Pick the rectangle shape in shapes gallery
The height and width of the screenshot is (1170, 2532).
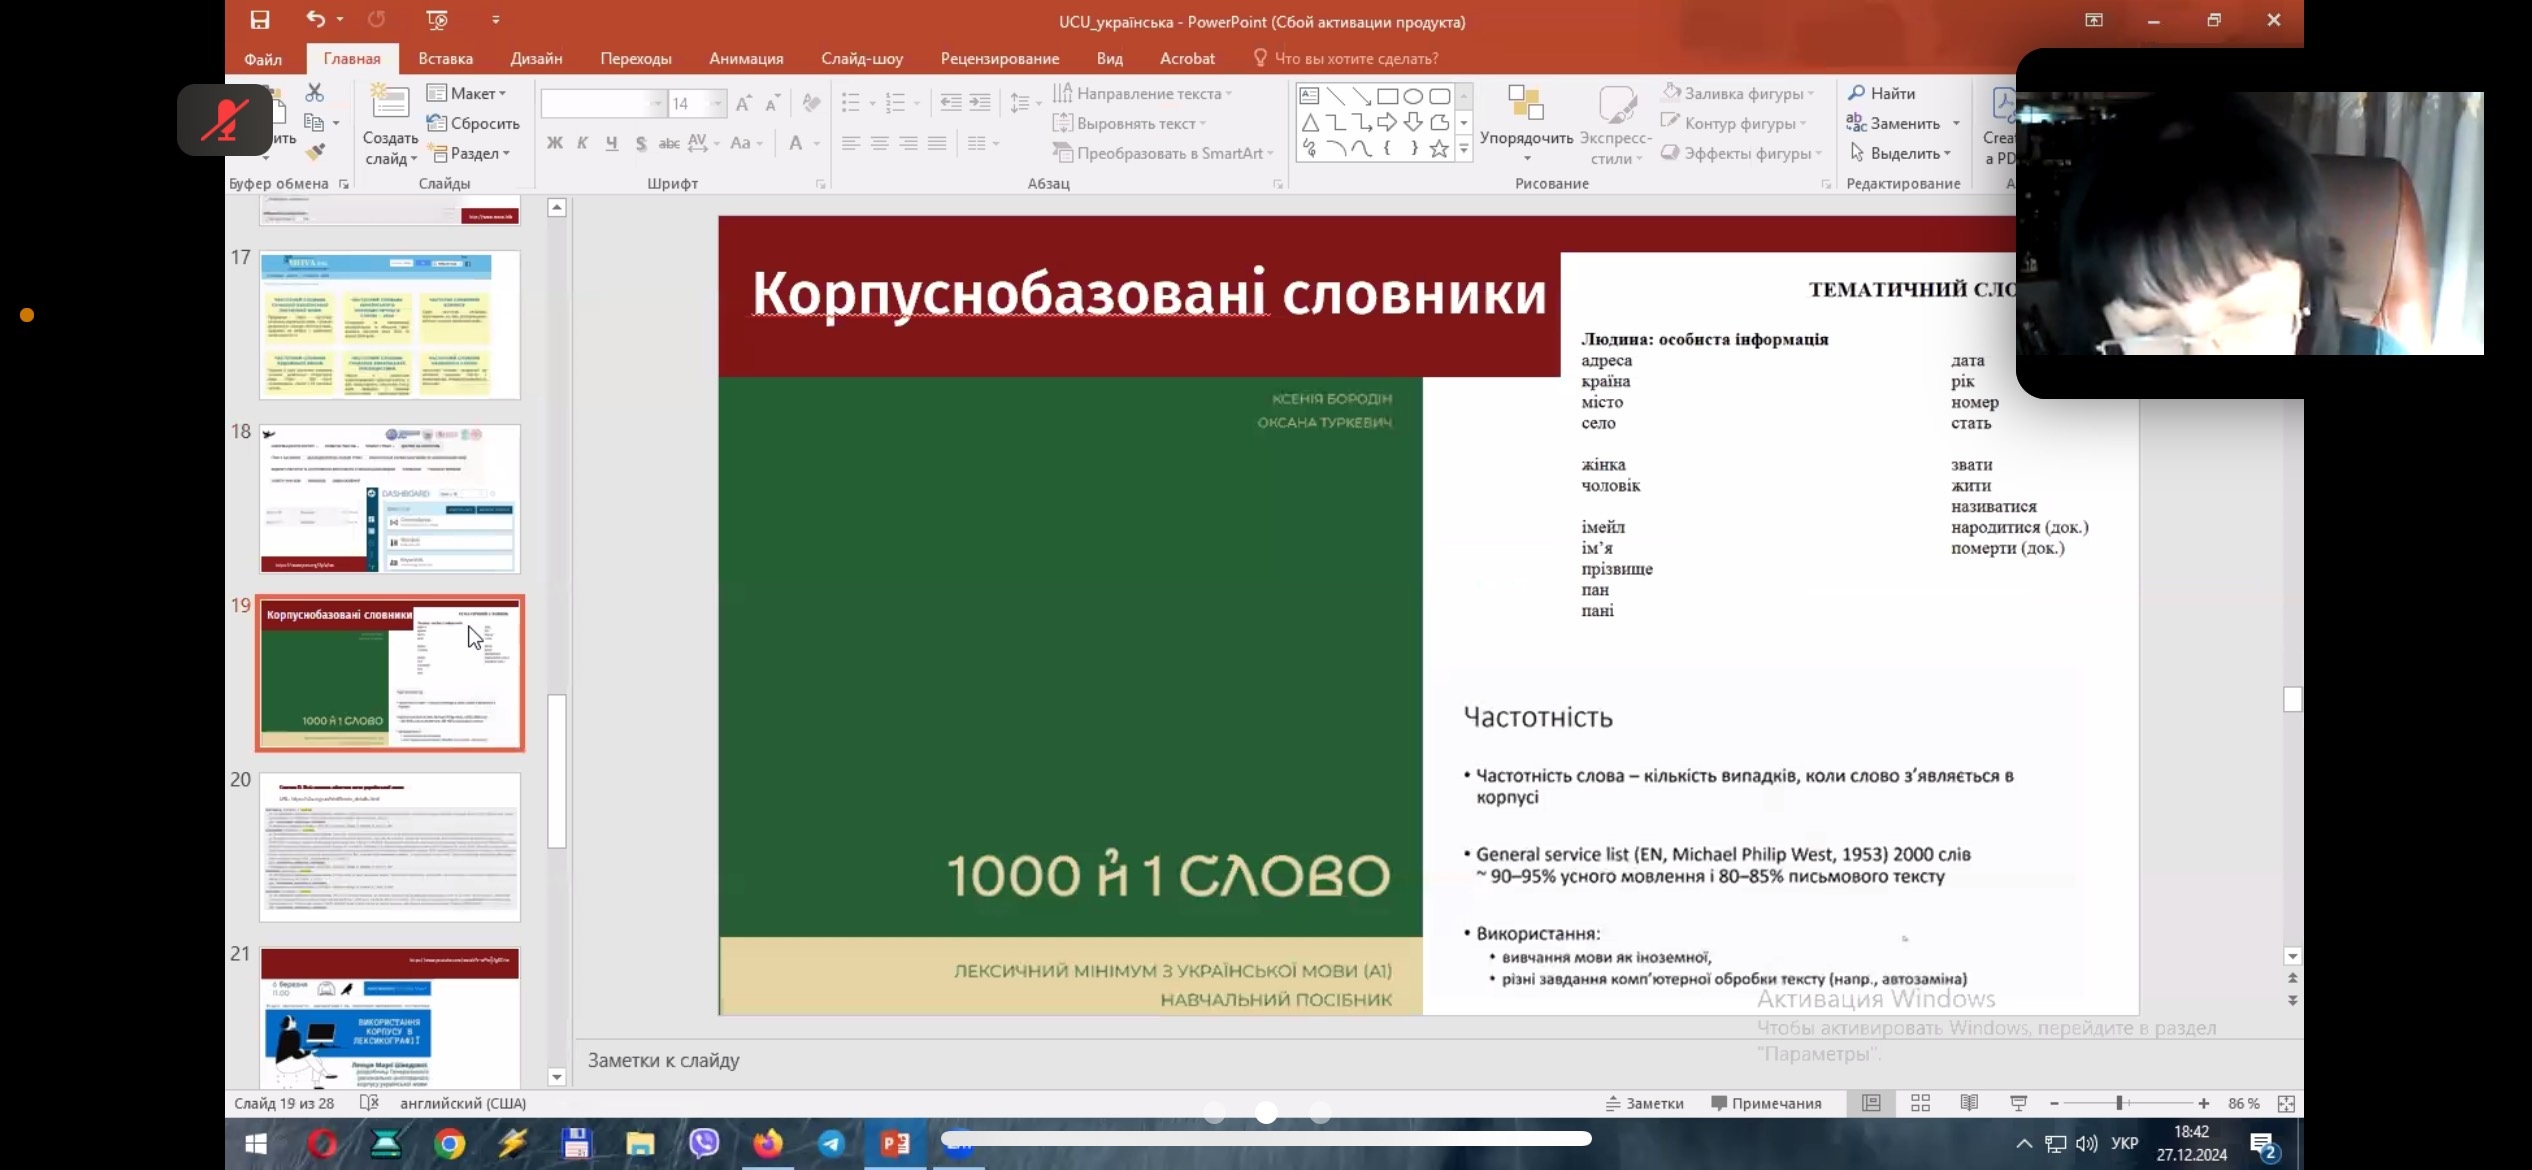click(1387, 96)
